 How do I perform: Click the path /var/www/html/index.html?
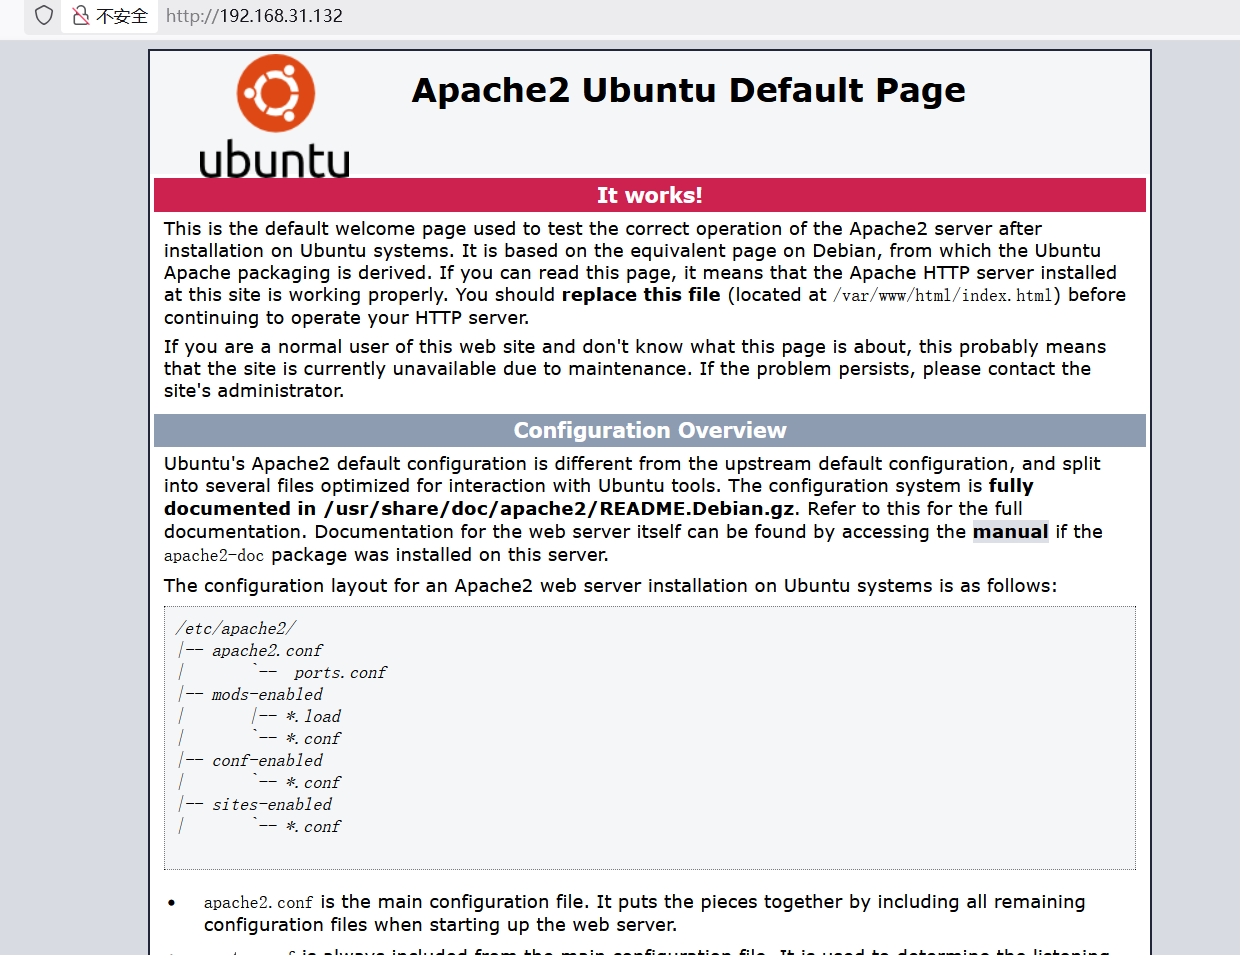[943, 295]
